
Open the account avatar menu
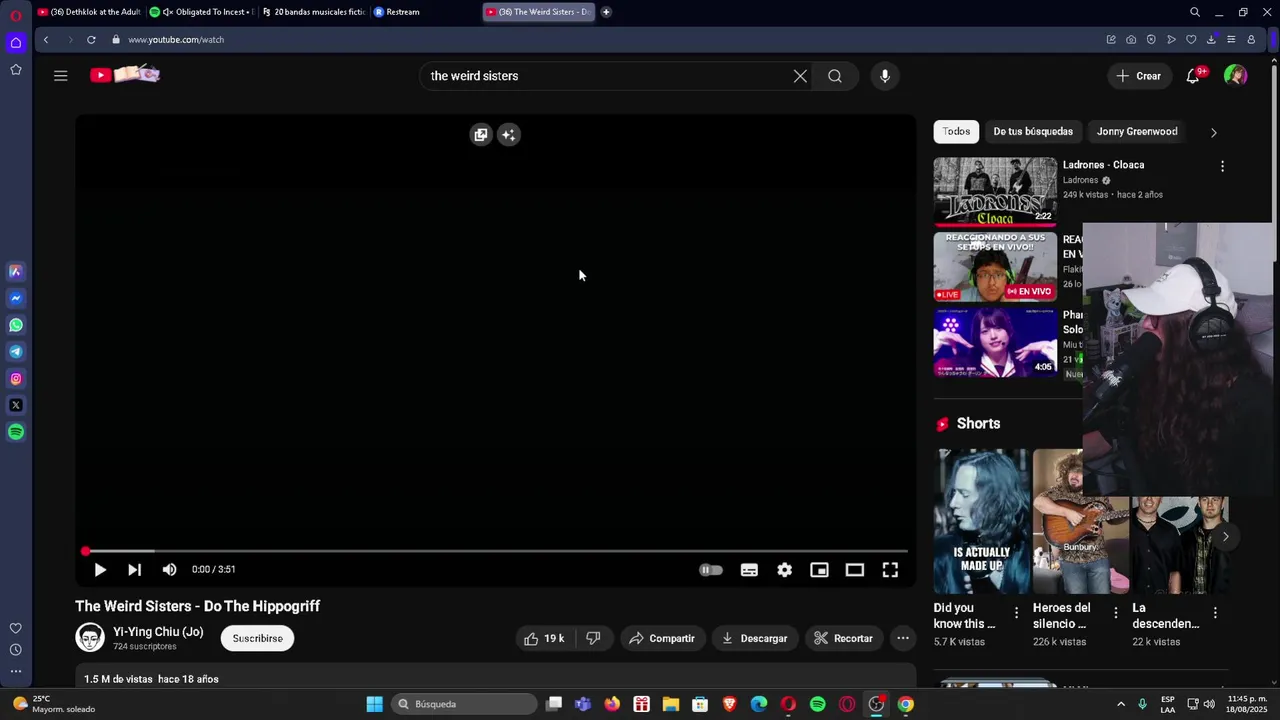point(1236,76)
